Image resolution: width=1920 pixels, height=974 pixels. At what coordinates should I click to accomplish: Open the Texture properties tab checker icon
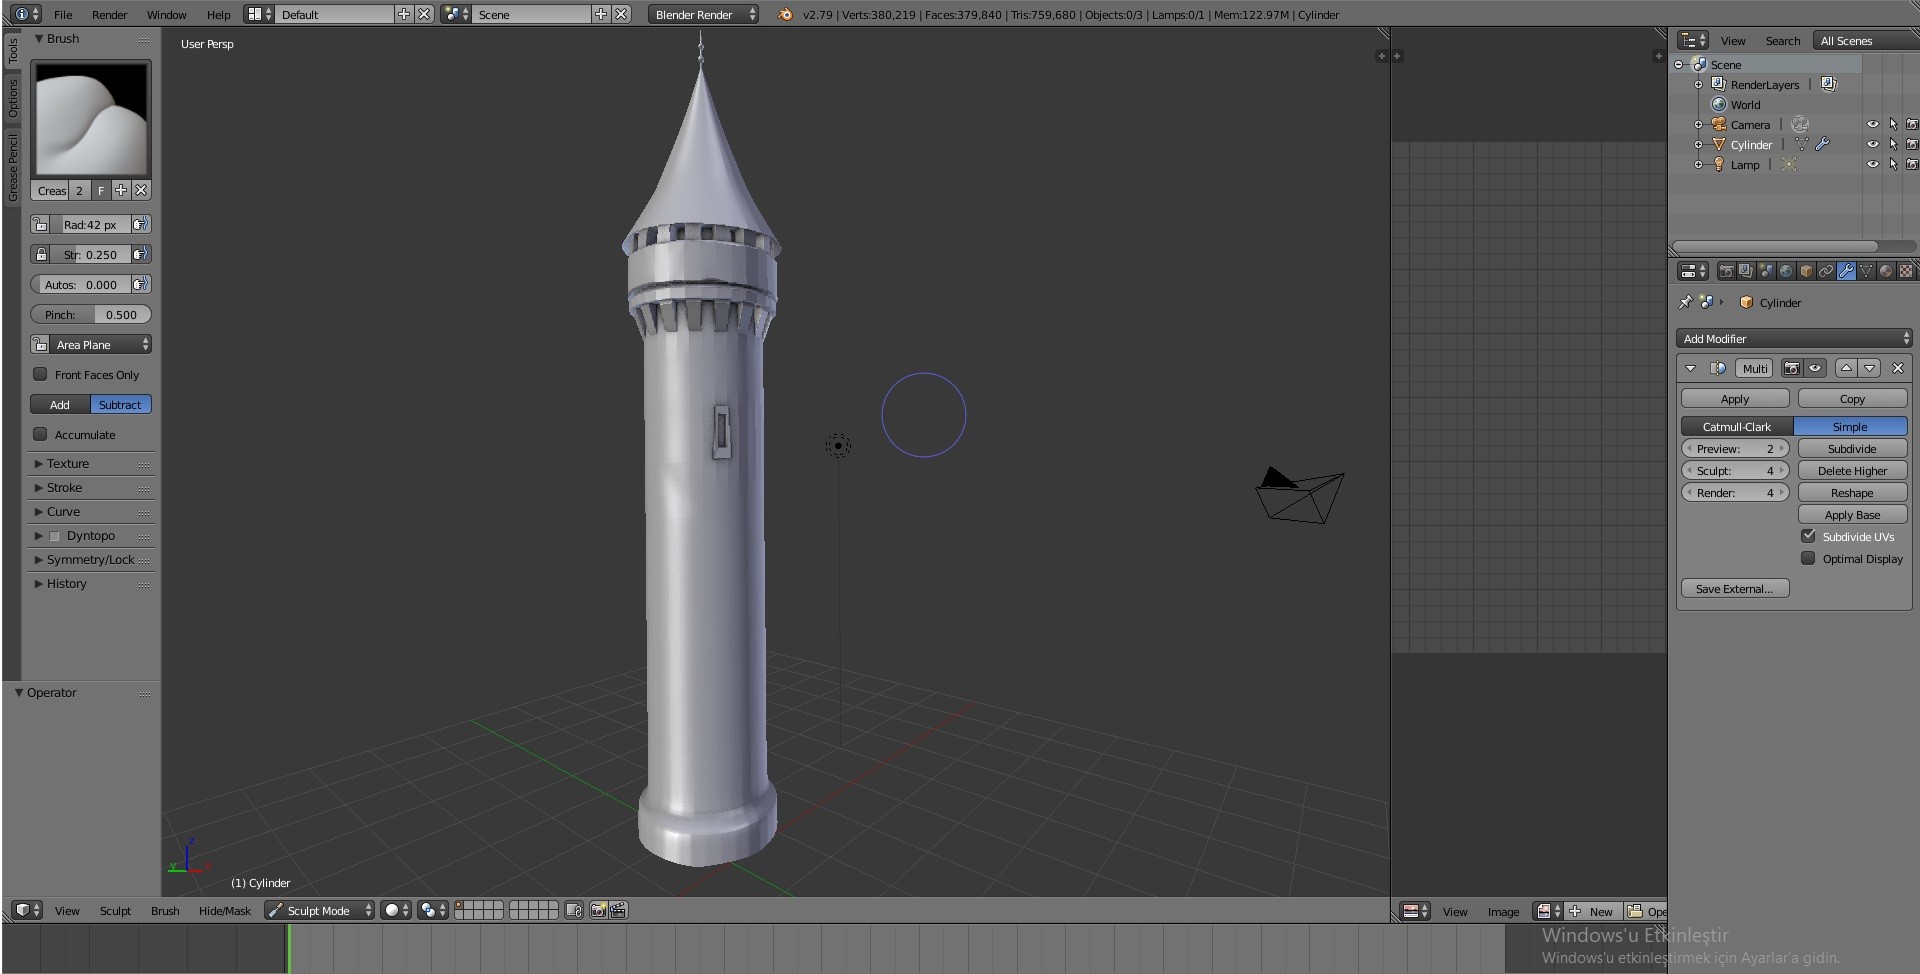point(1906,271)
